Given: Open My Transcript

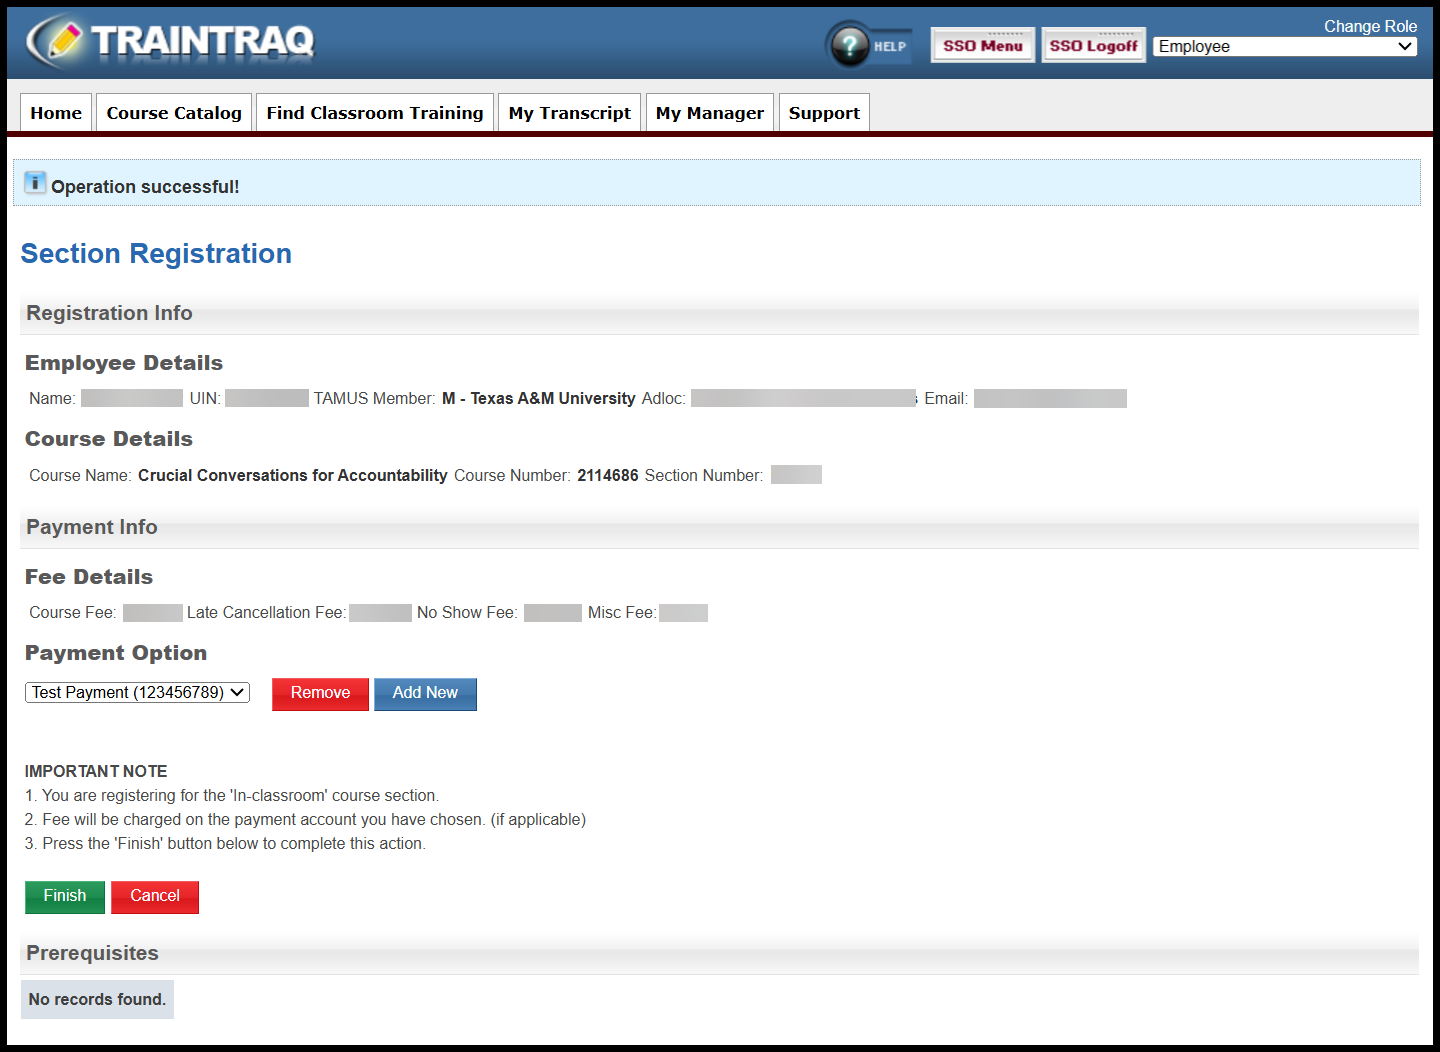Looking at the screenshot, I should (568, 112).
